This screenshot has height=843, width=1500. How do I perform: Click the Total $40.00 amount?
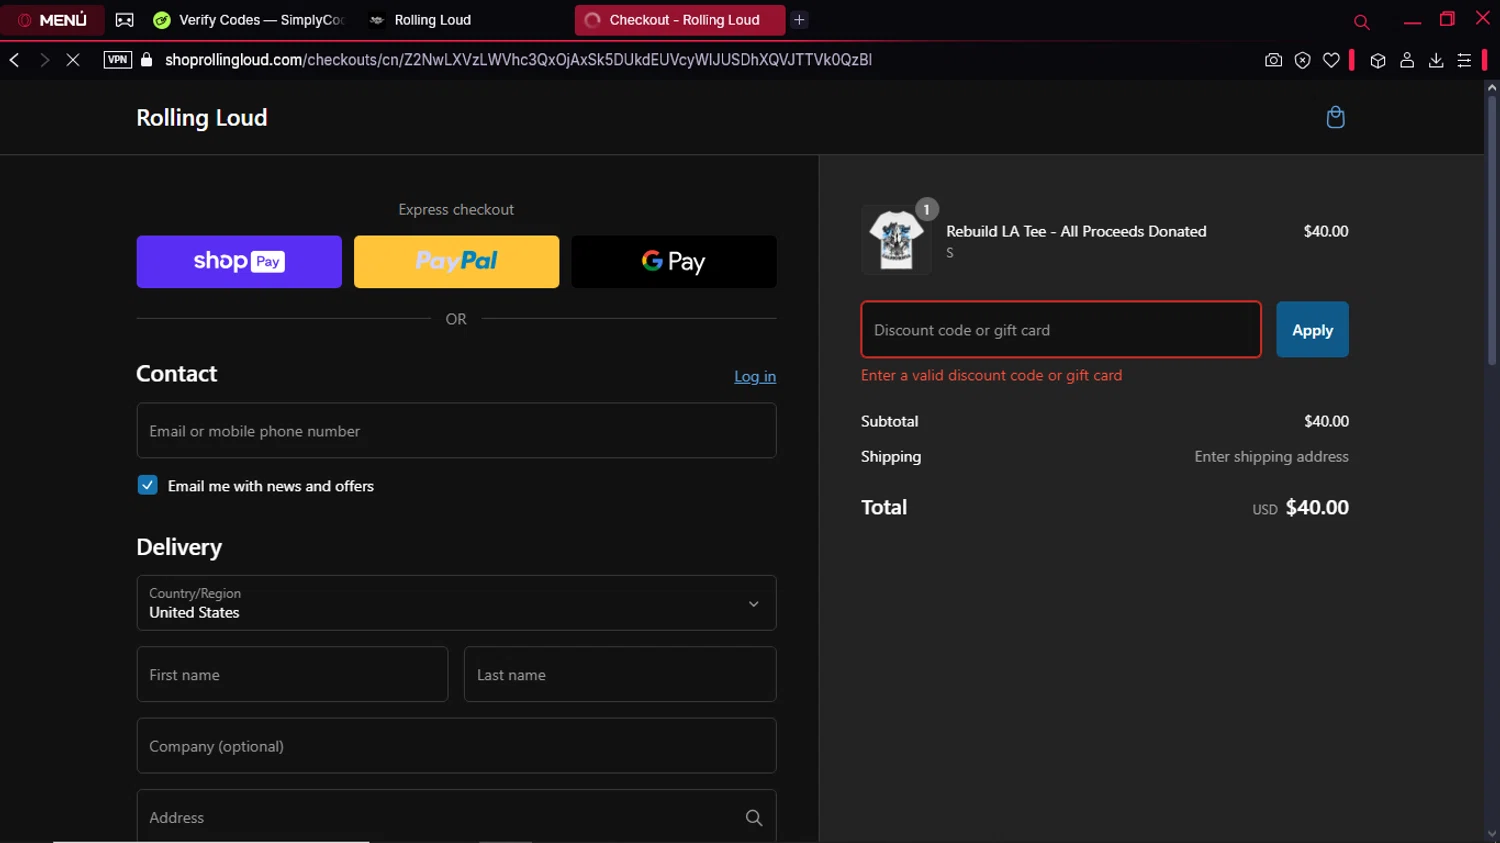pyautogui.click(x=1317, y=508)
